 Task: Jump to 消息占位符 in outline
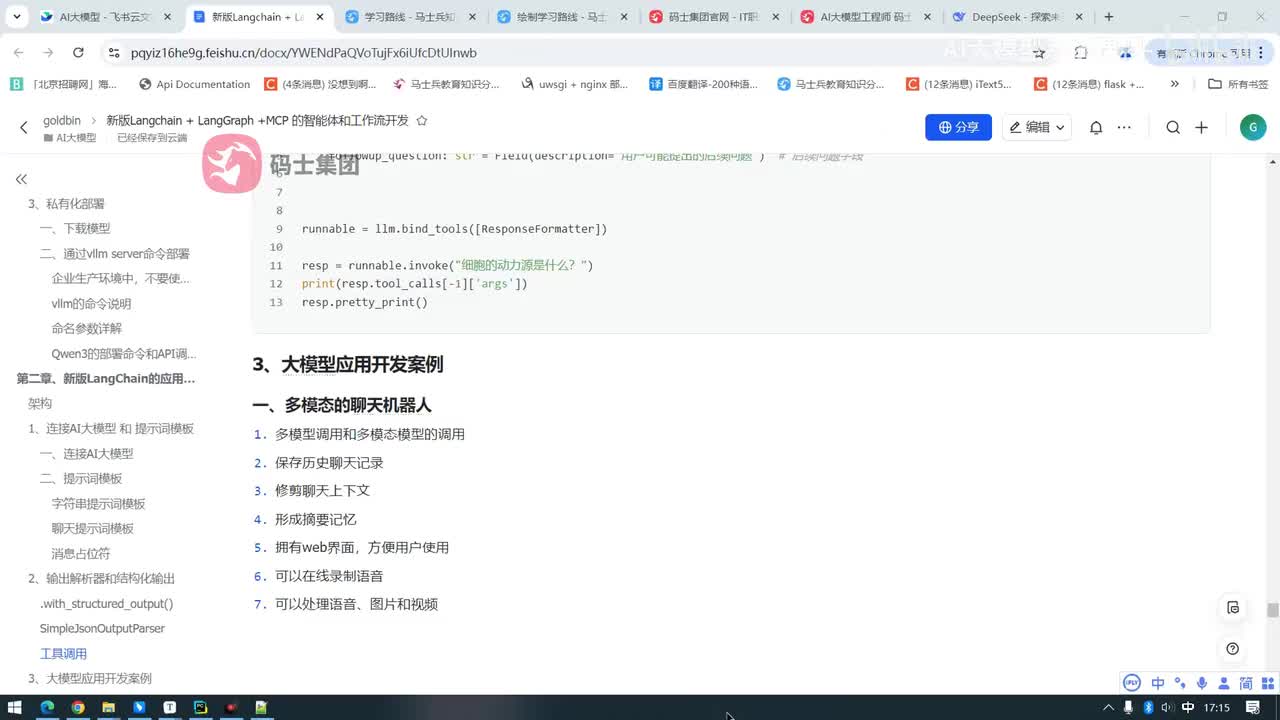[81, 553]
